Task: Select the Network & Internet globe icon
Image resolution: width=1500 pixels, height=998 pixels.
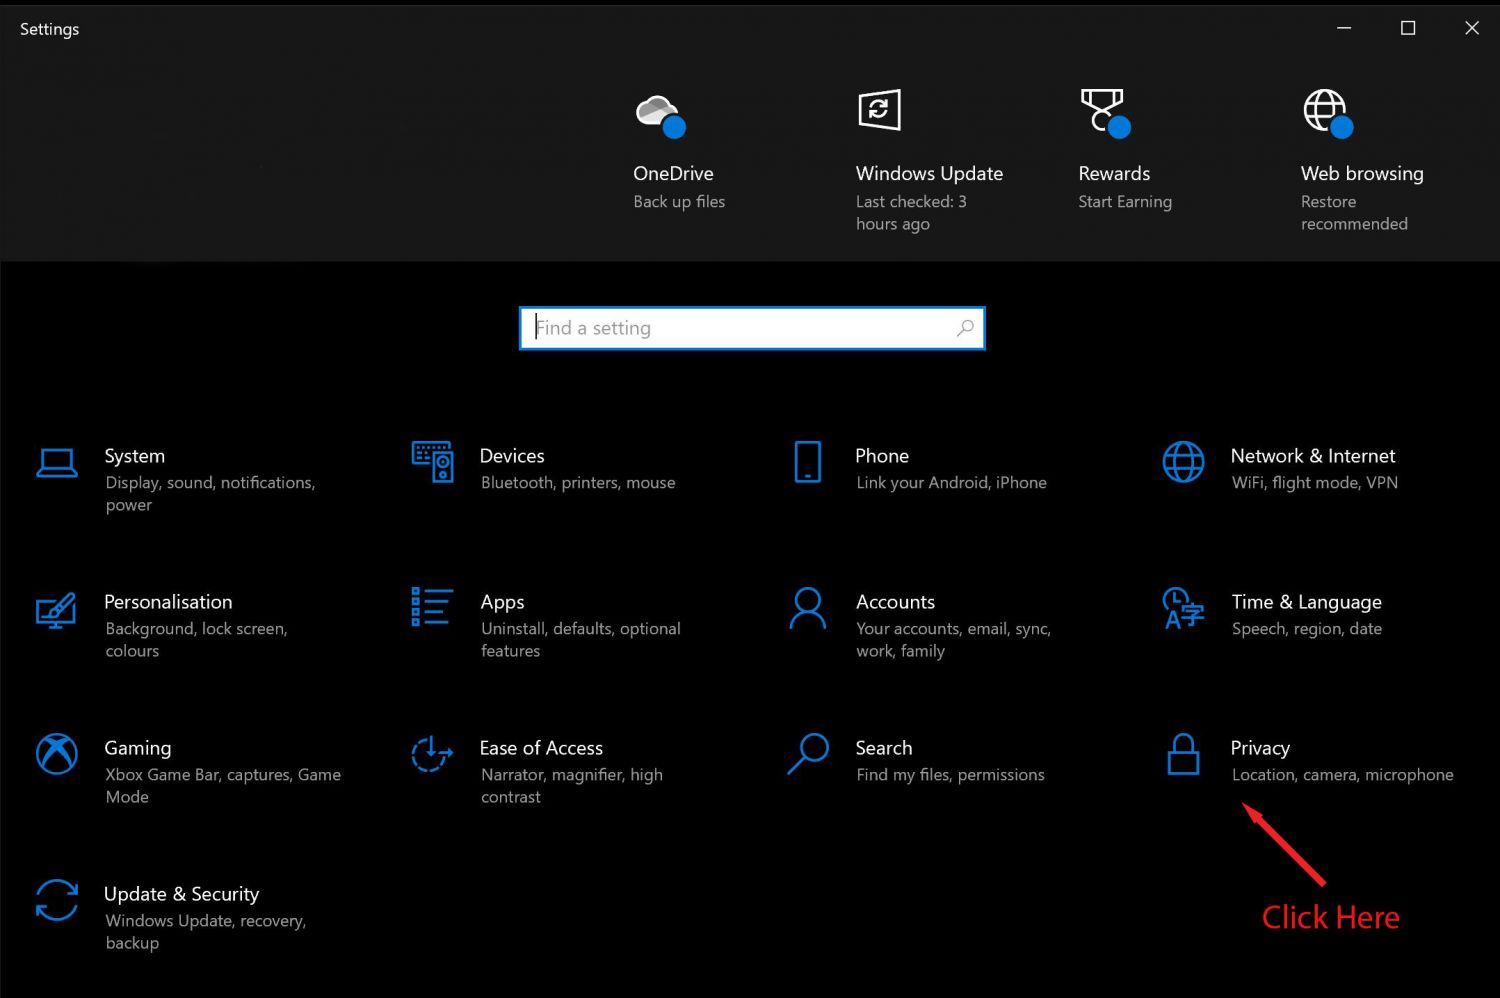Action: click(1183, 462)
